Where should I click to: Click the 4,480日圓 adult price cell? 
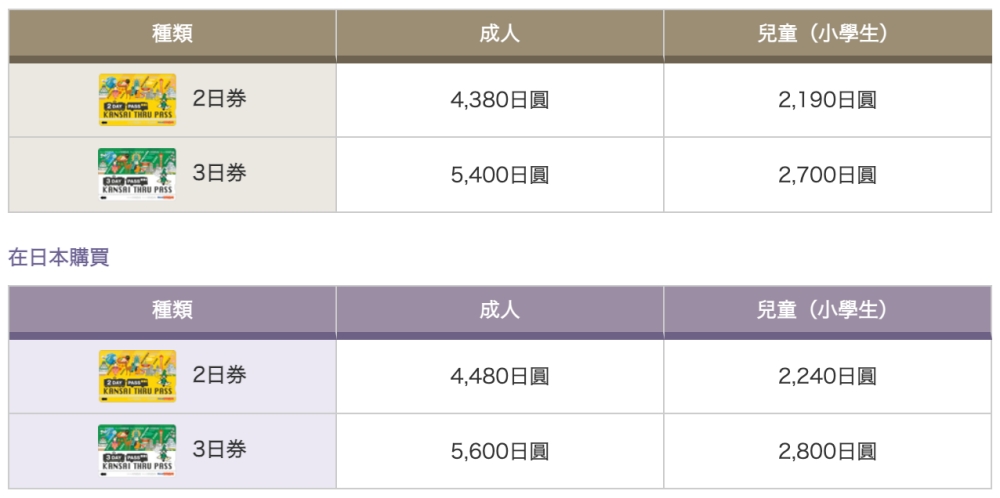click(x=500, y=377)
